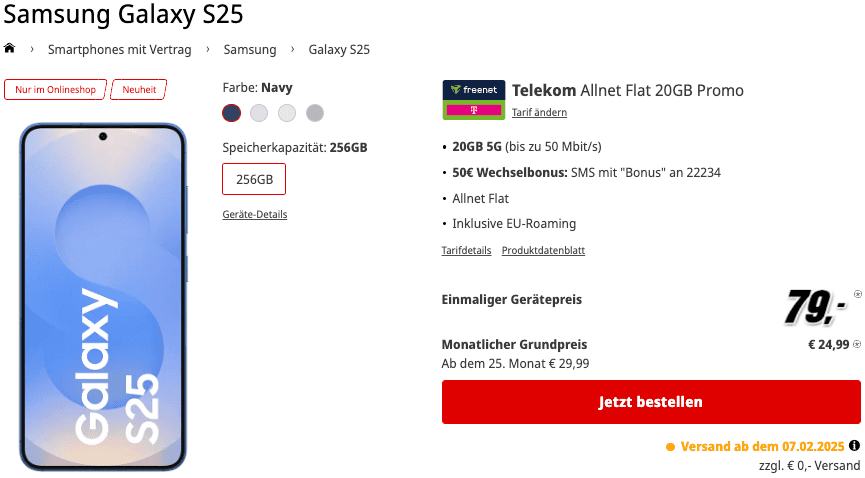Click info icon next to device price 79

point(857,294)
